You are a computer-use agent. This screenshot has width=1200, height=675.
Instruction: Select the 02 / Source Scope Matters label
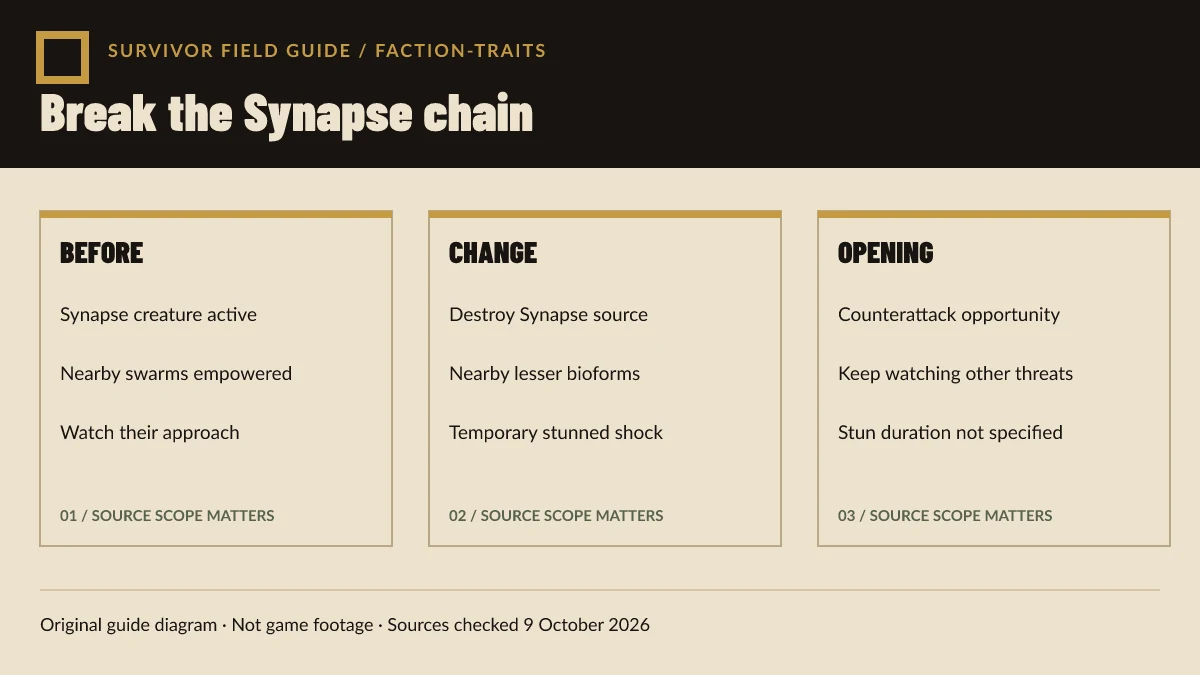click(556, 516)
